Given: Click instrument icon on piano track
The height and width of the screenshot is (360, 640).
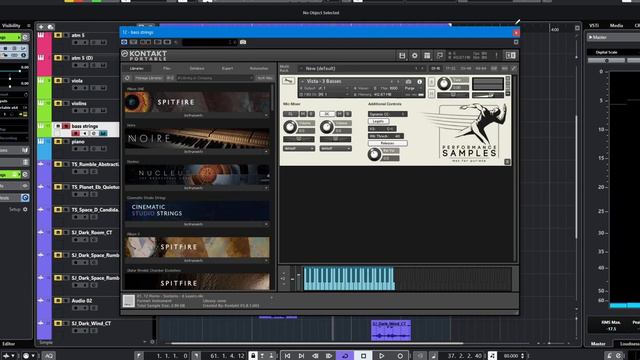Looking at the screenshot, I should tap(41, 142).
